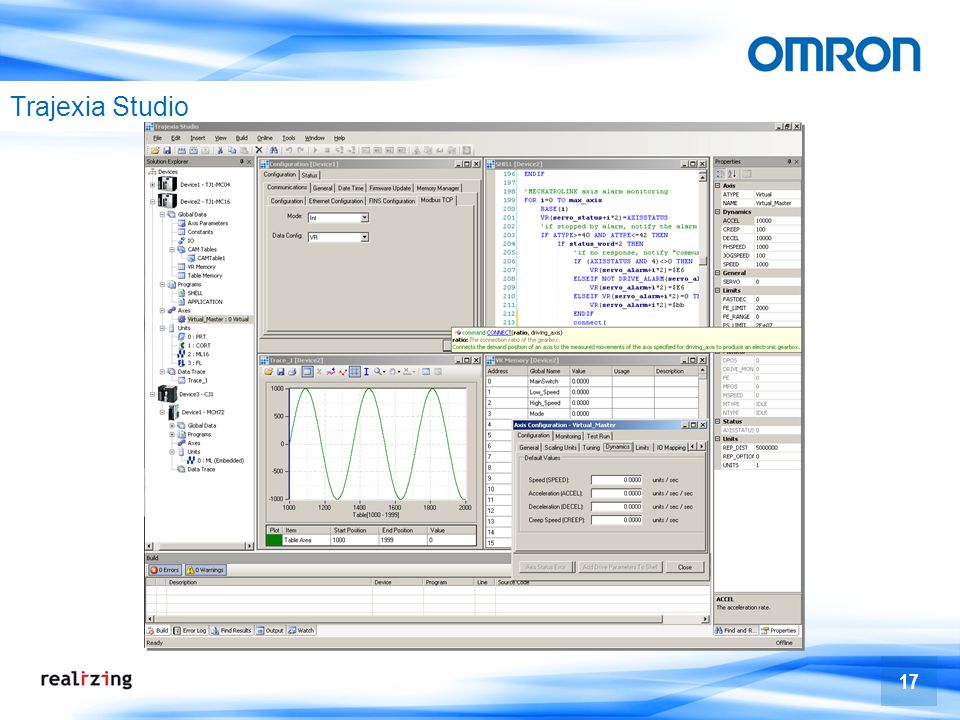Click the pin icon of Solution Explorer
This screenshot has width=960, height=720.
pyautogui.click(x=241, y=162)
